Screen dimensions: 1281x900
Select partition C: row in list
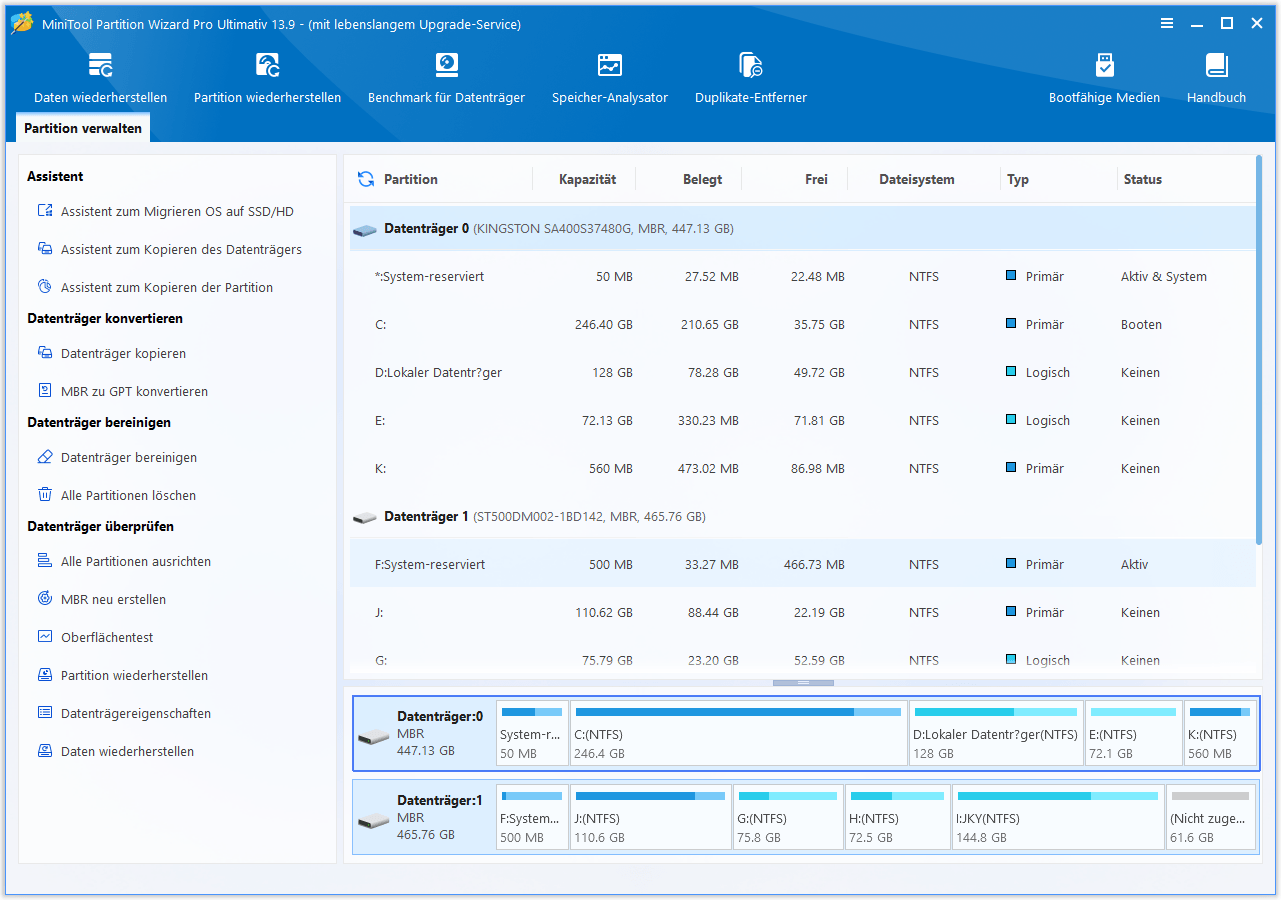803,324
